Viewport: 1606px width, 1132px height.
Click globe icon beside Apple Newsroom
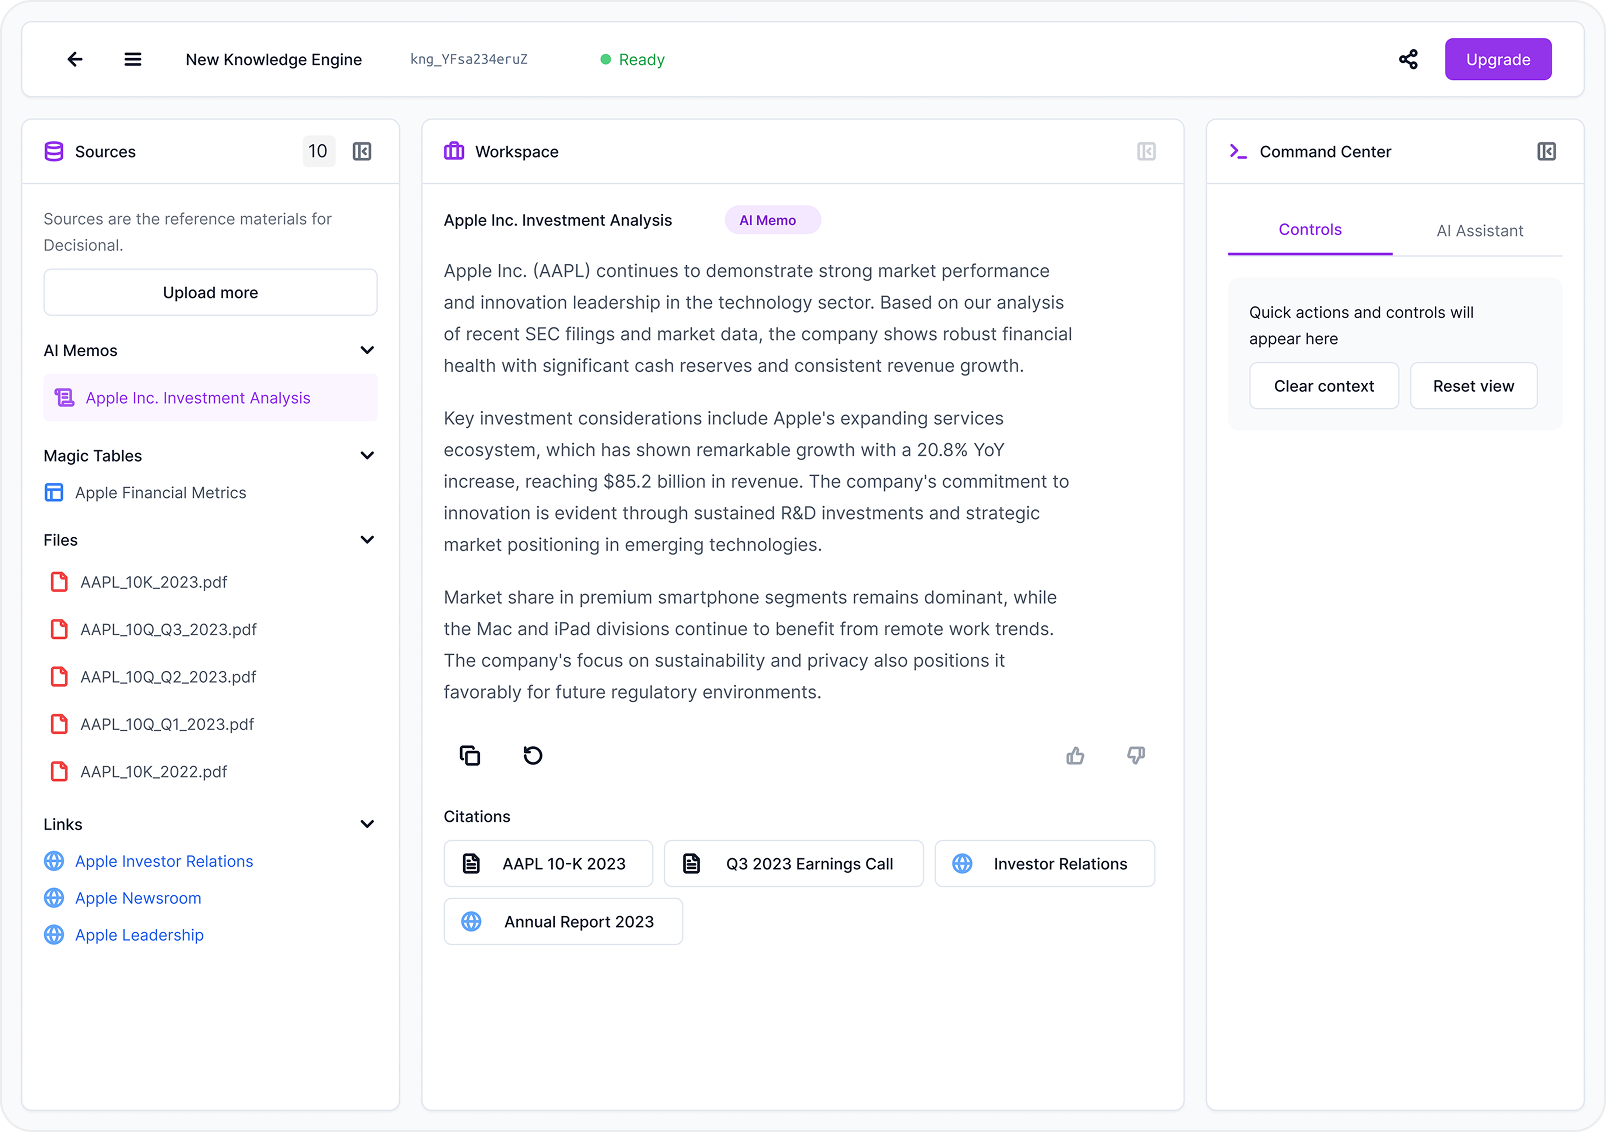pyautogui.click(x=54, y=898)
